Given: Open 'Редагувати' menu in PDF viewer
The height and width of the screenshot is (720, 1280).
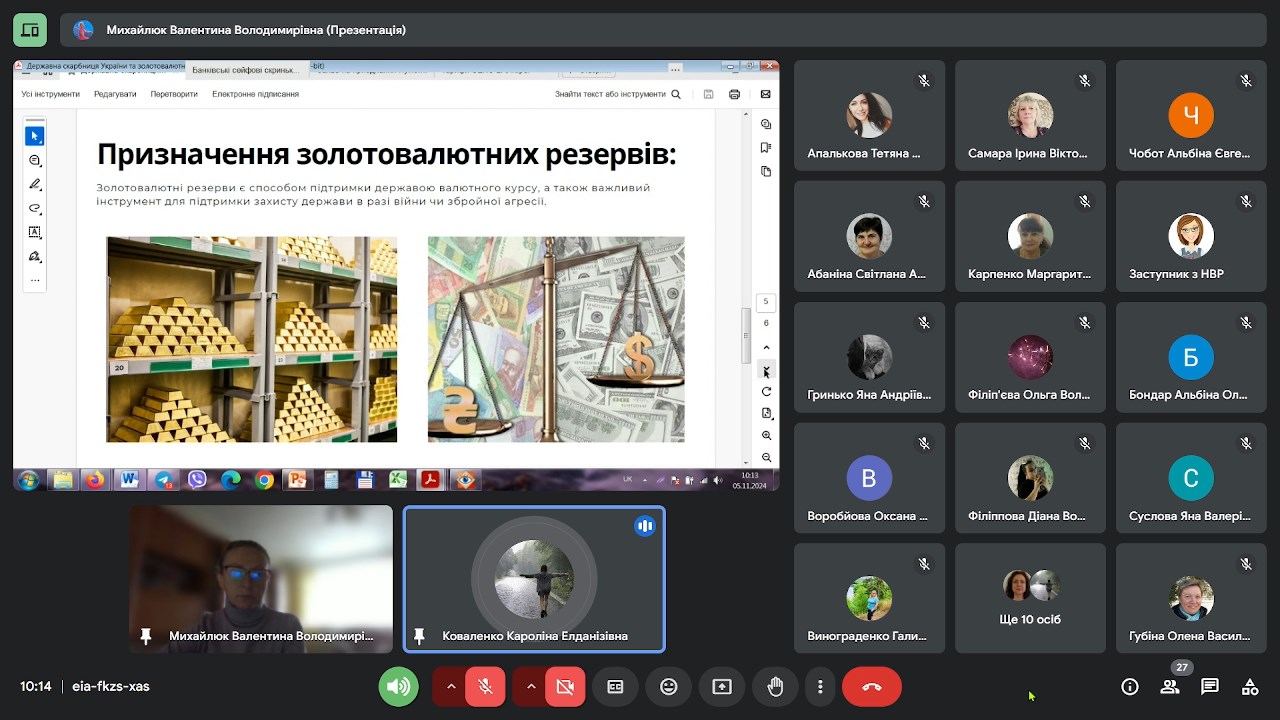Looking at the screenshot, I should pos(115,94).
